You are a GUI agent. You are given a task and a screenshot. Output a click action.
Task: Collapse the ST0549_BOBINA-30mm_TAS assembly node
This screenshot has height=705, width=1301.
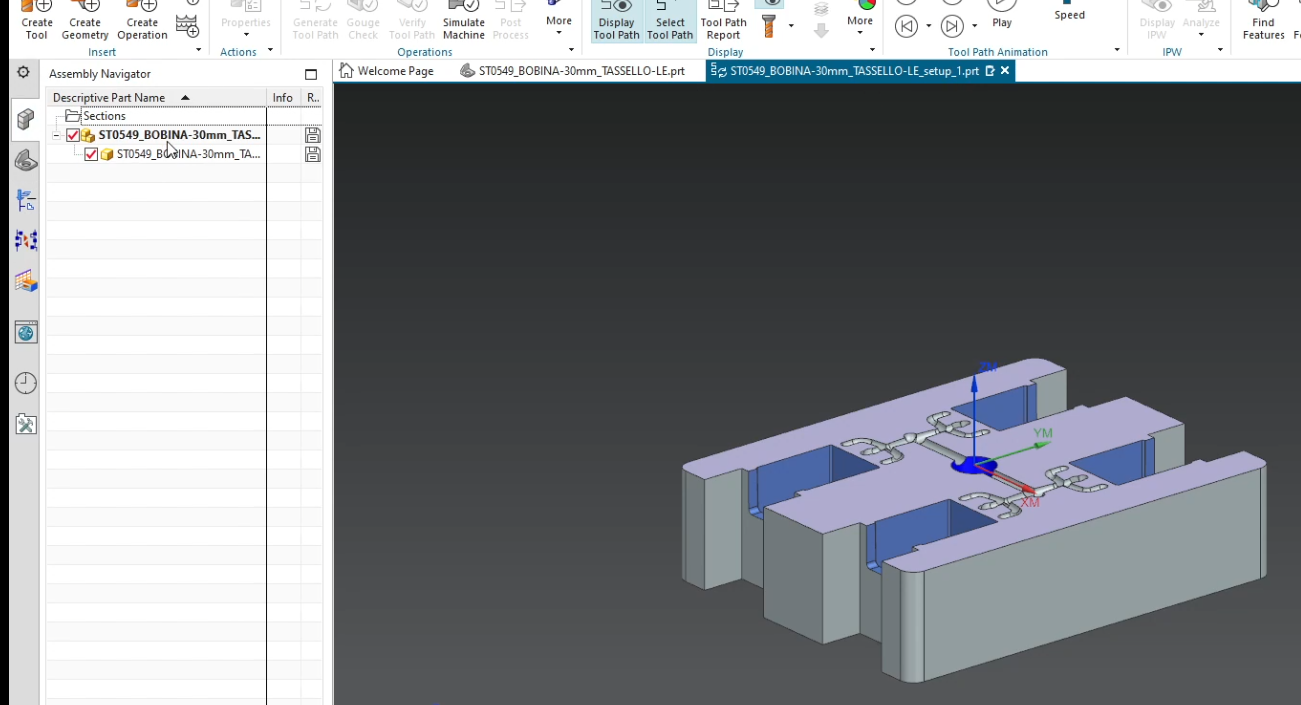57,135
